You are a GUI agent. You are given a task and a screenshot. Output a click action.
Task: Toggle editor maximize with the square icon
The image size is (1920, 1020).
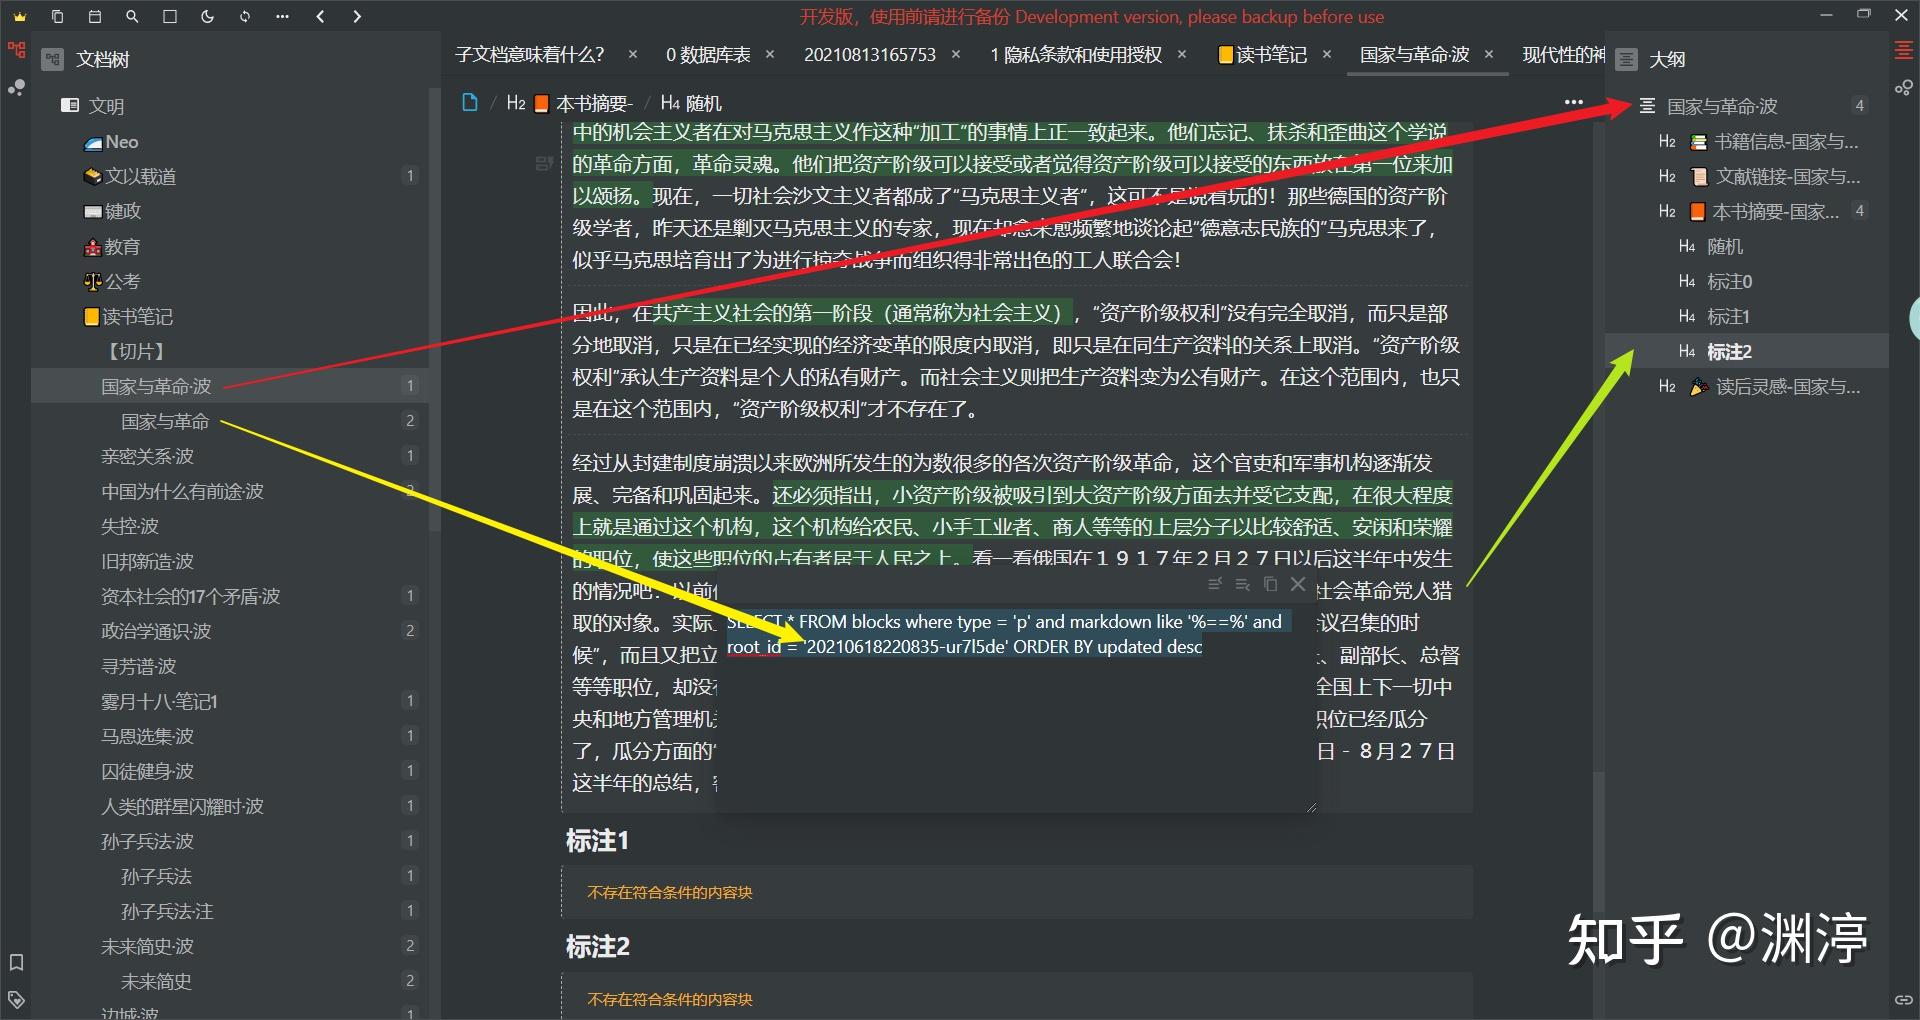coord(170,16)
